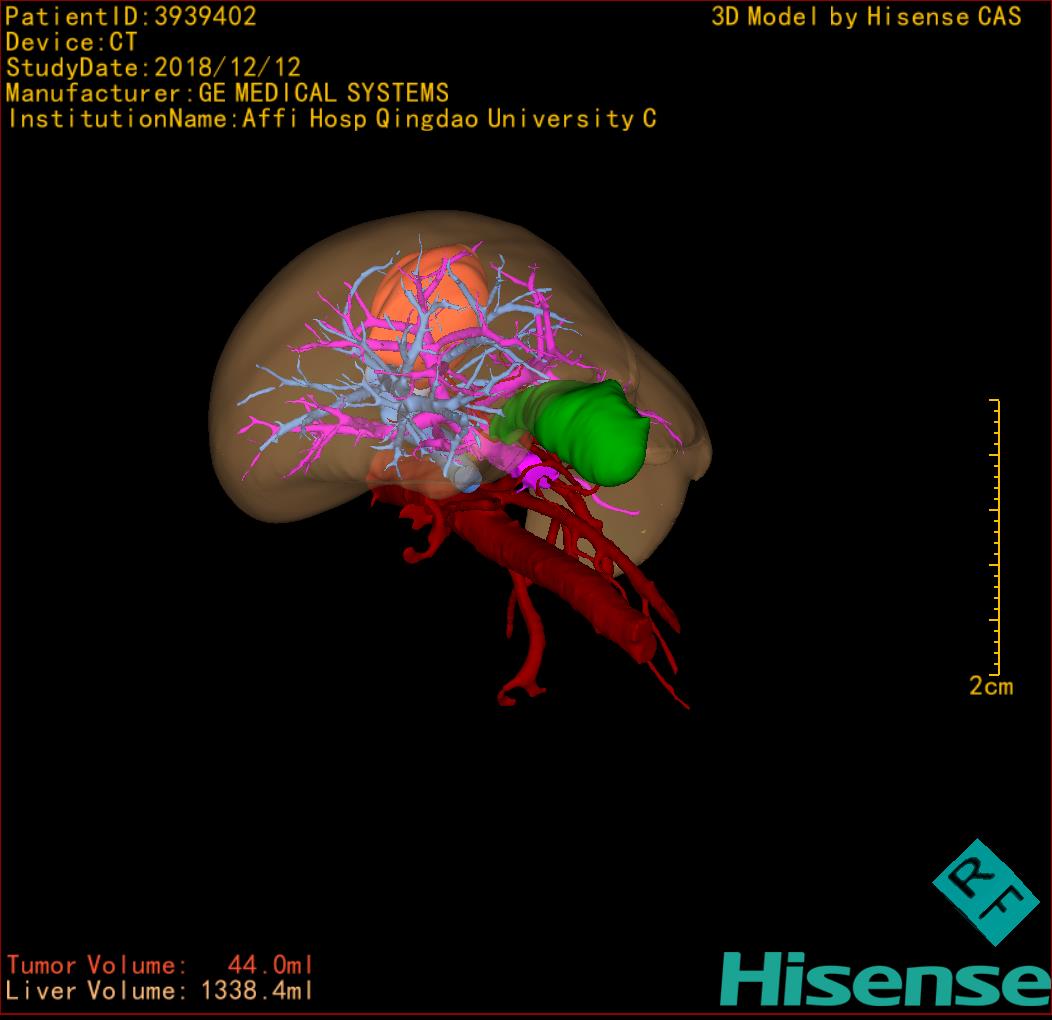Click the StudyDate 2018/12/12 text
This screenshot has width=1052, height=1020.
click(153, 68)
